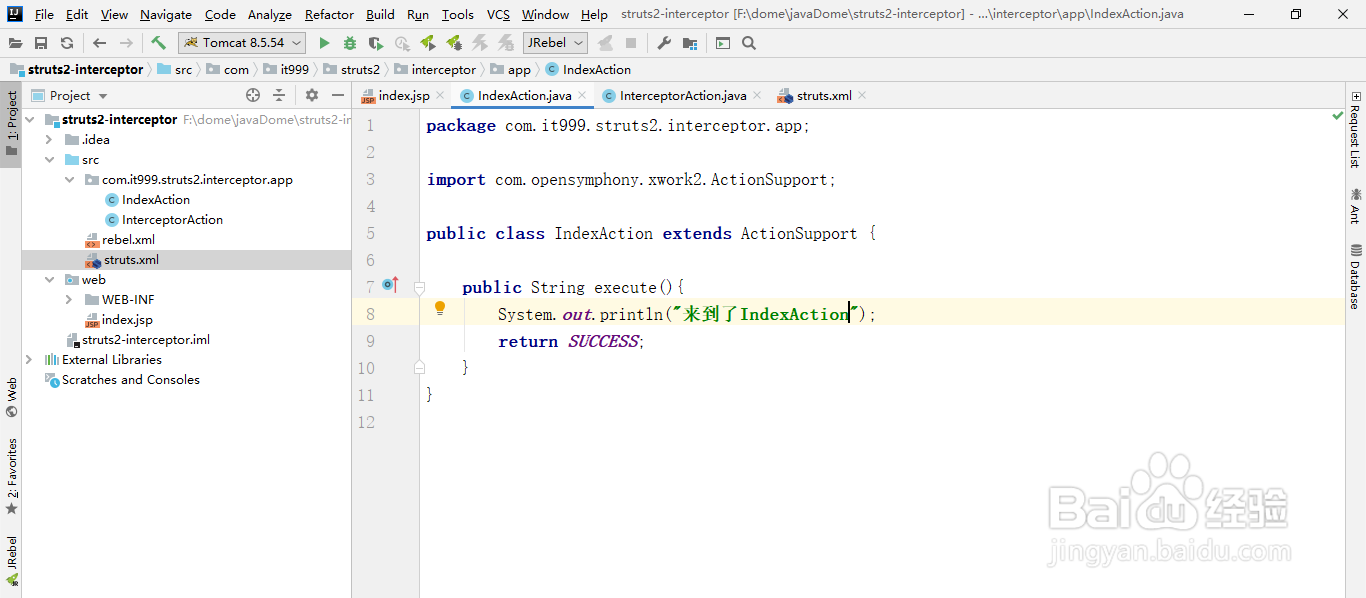This screenshot has height=598, width=1366.
Task: Navigate back with the left arrow
Action: point(99,43)
